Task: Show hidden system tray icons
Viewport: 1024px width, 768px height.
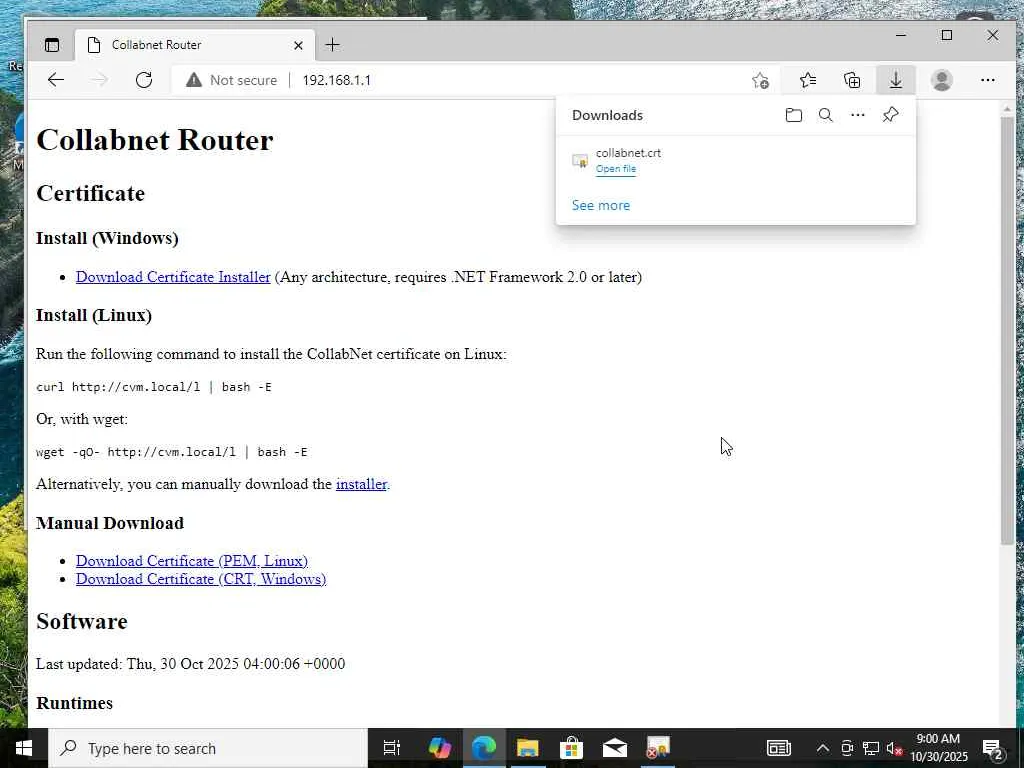Action: 823,748
